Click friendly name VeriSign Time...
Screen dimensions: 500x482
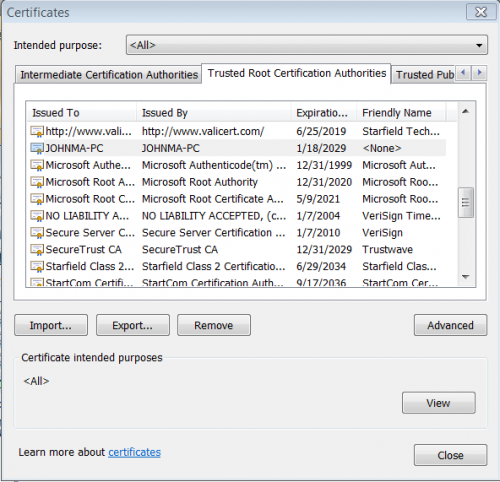(x=401, y=216)
